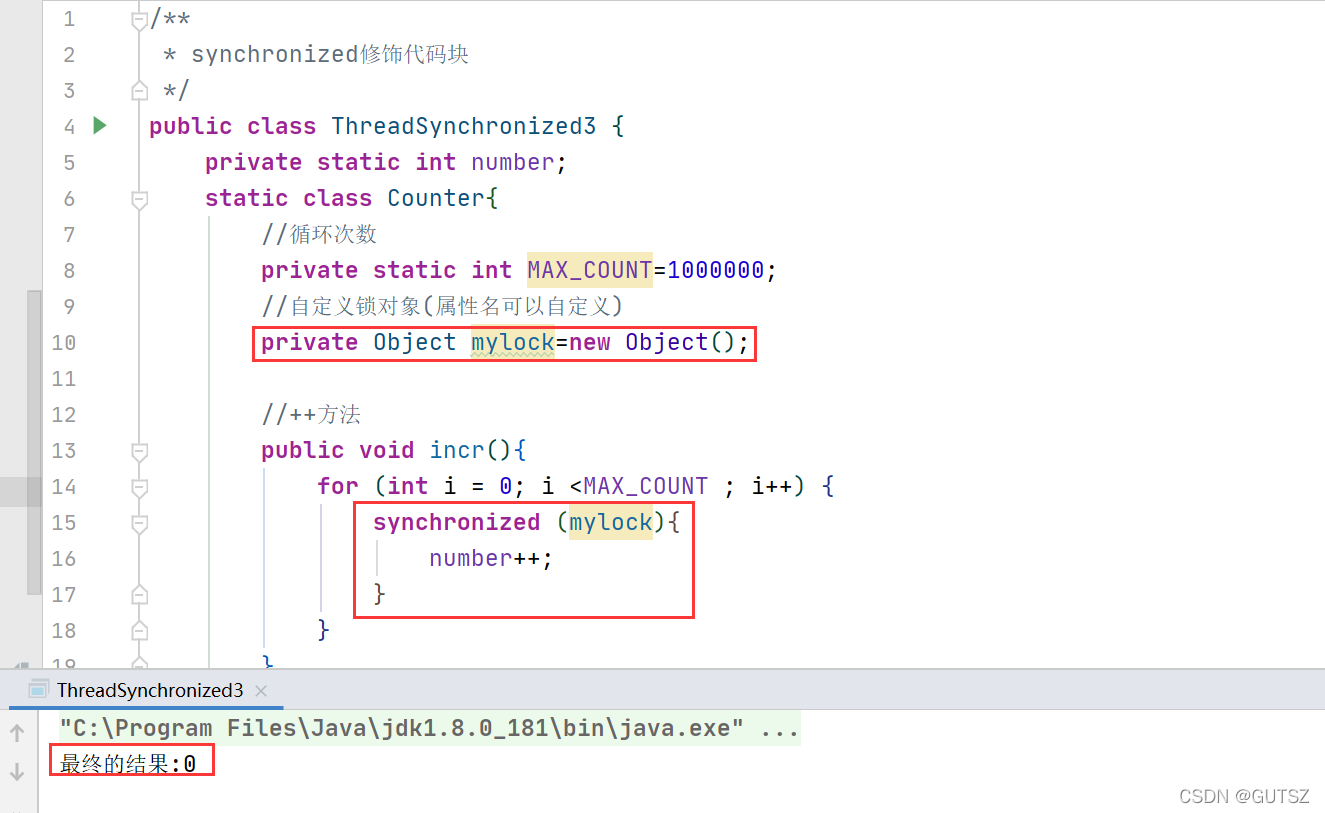1325x813 pixels.
Task: Click the '最终的结果:0' console output
Action: (x=128, y=766)
